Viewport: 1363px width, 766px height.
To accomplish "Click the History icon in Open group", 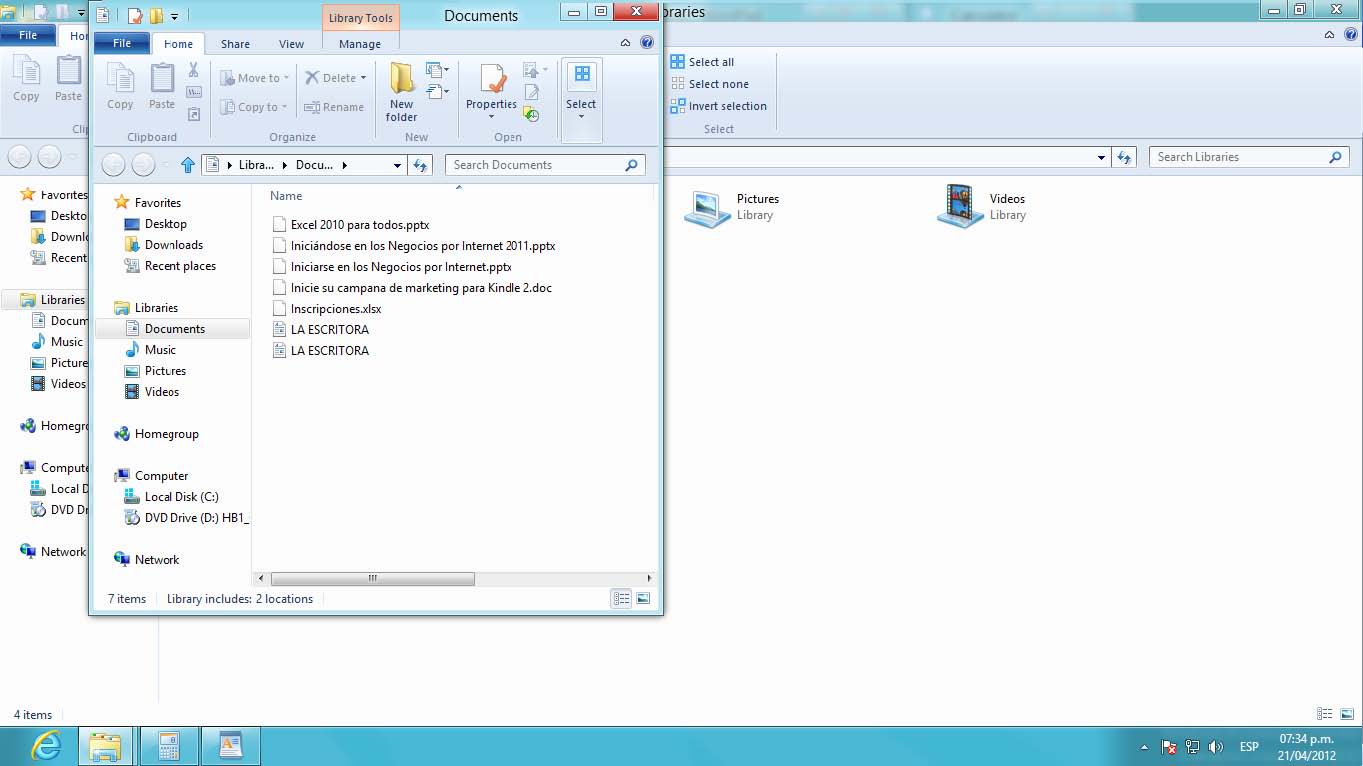I will pos(532,115).
